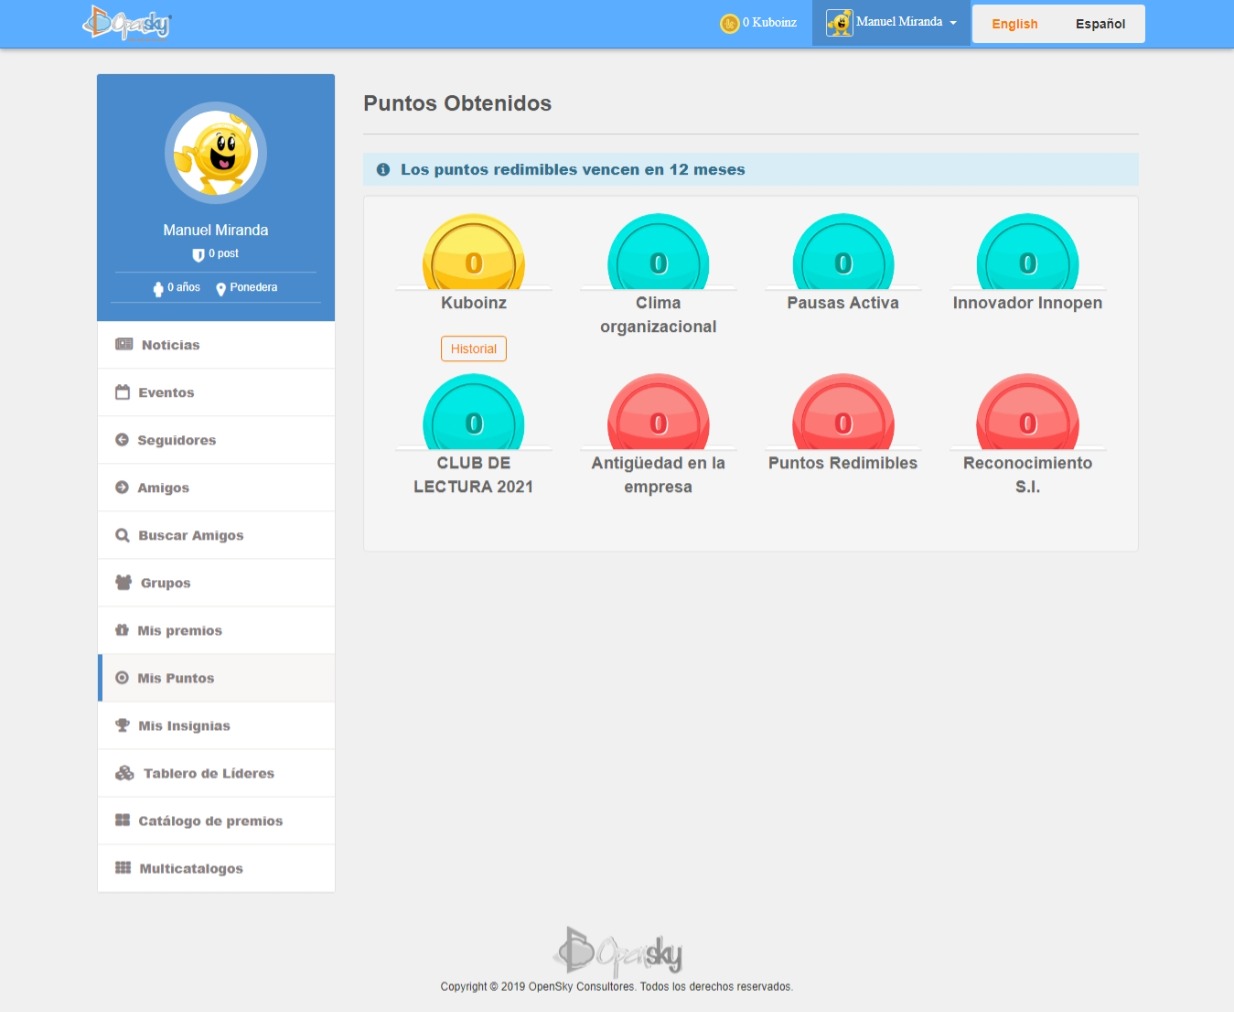This screenshot has height=1012, width=1234.
Task: Open the Grupos menu item
Action: (x=216, y=583)
